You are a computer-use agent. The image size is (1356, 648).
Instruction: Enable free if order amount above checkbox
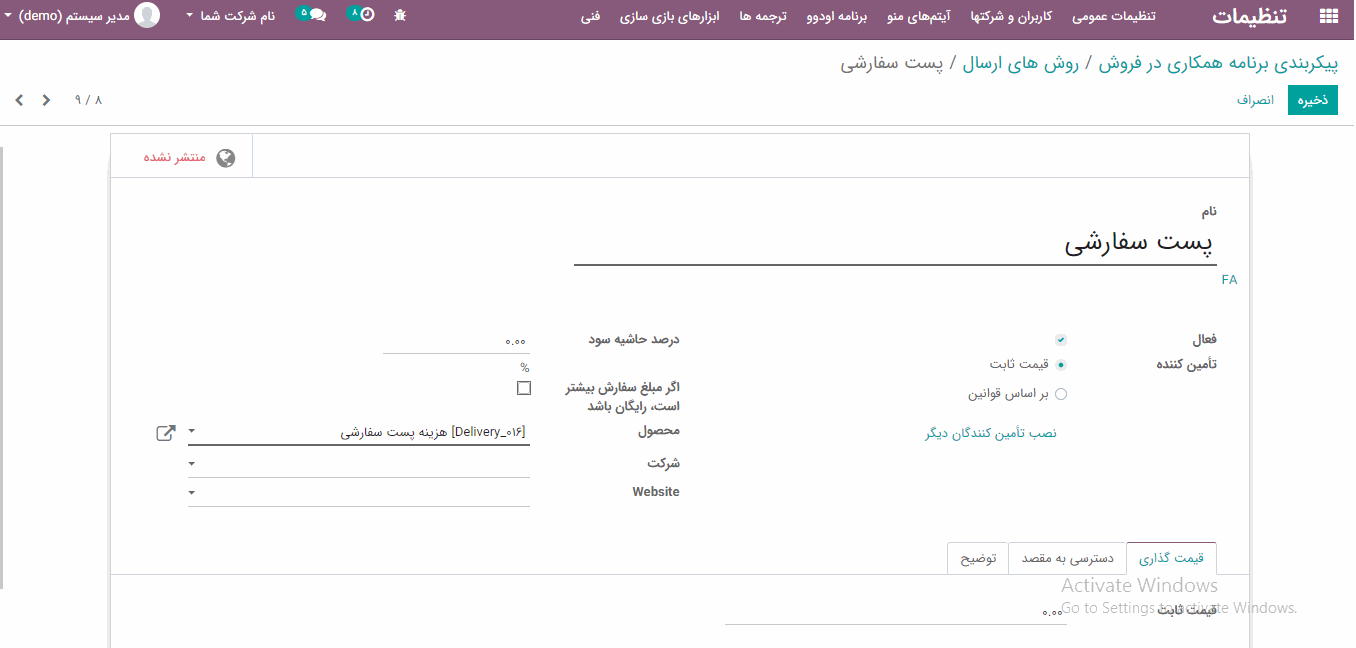pos(524,388)
